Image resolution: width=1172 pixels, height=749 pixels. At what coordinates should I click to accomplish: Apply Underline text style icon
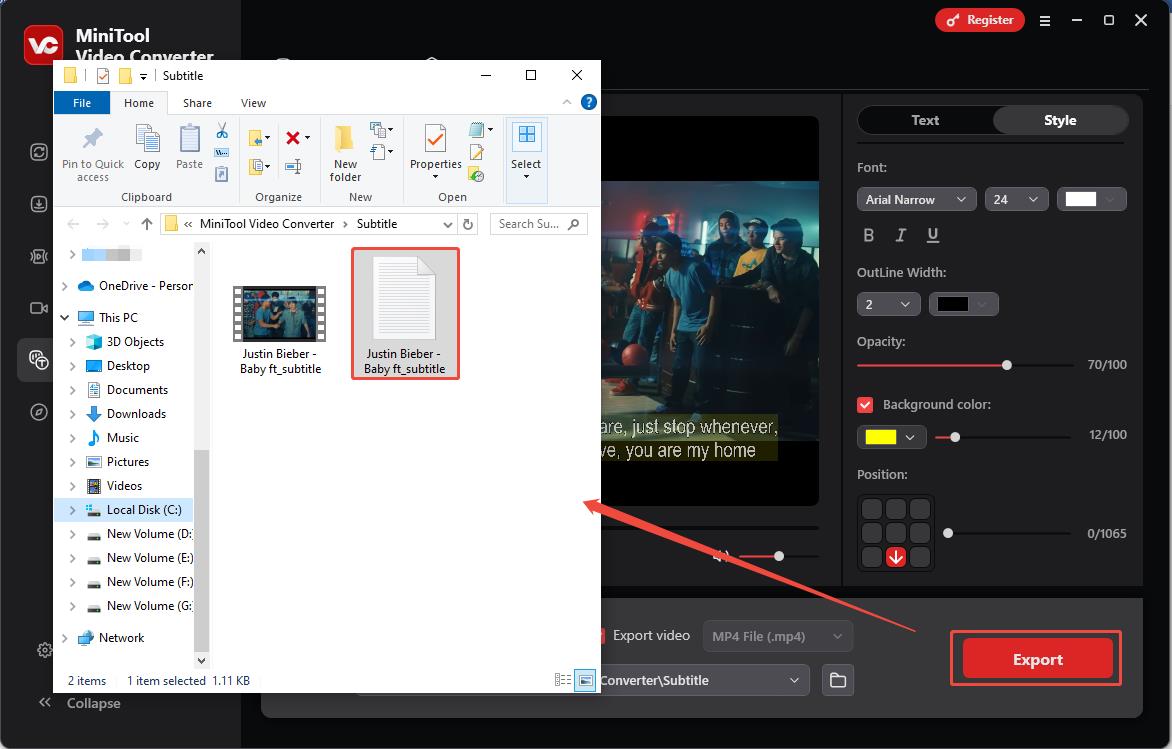tap(933, 235)
